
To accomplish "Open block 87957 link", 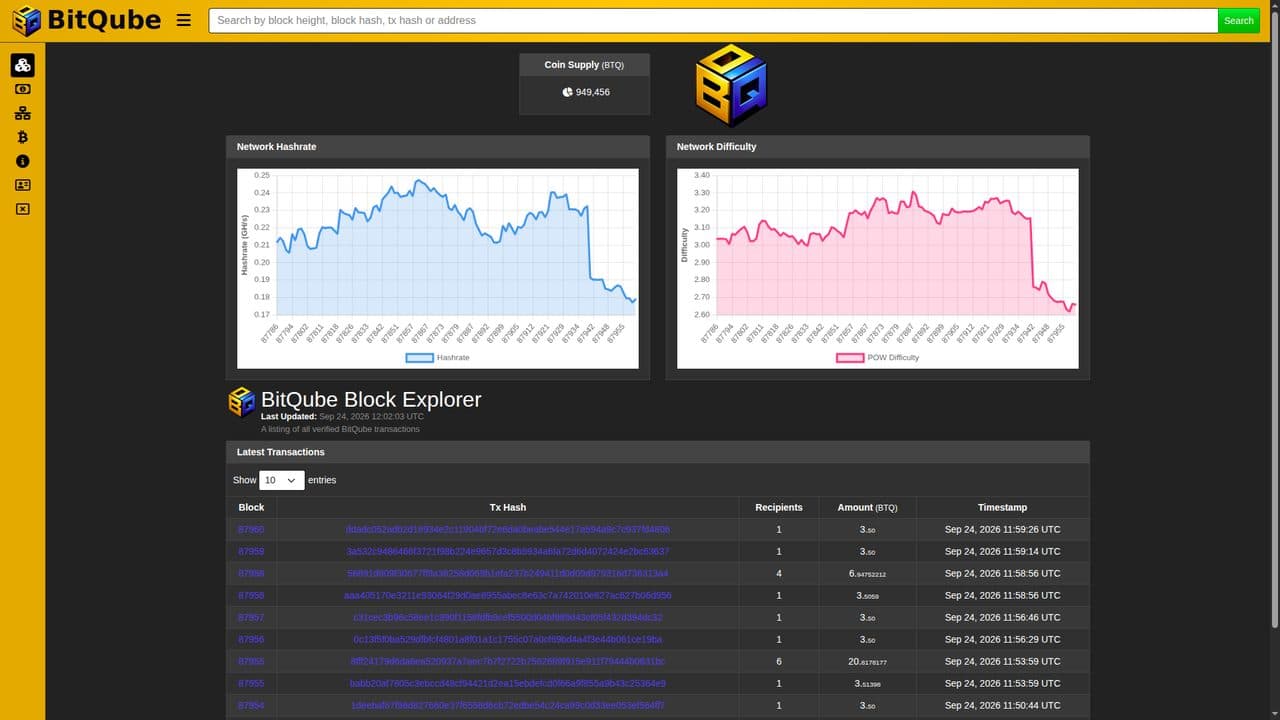I will tap(251, 617).
